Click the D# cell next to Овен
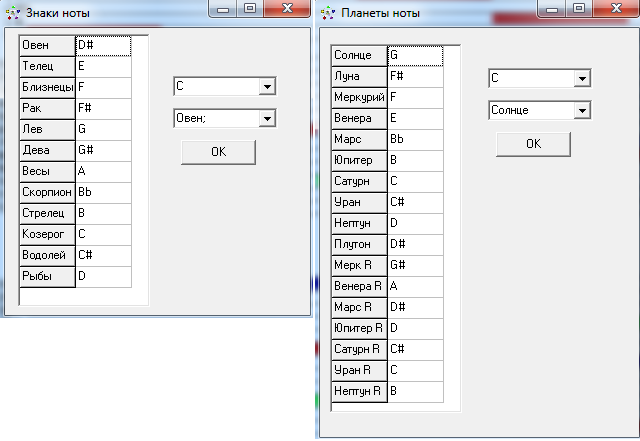 tap(103, 46)
